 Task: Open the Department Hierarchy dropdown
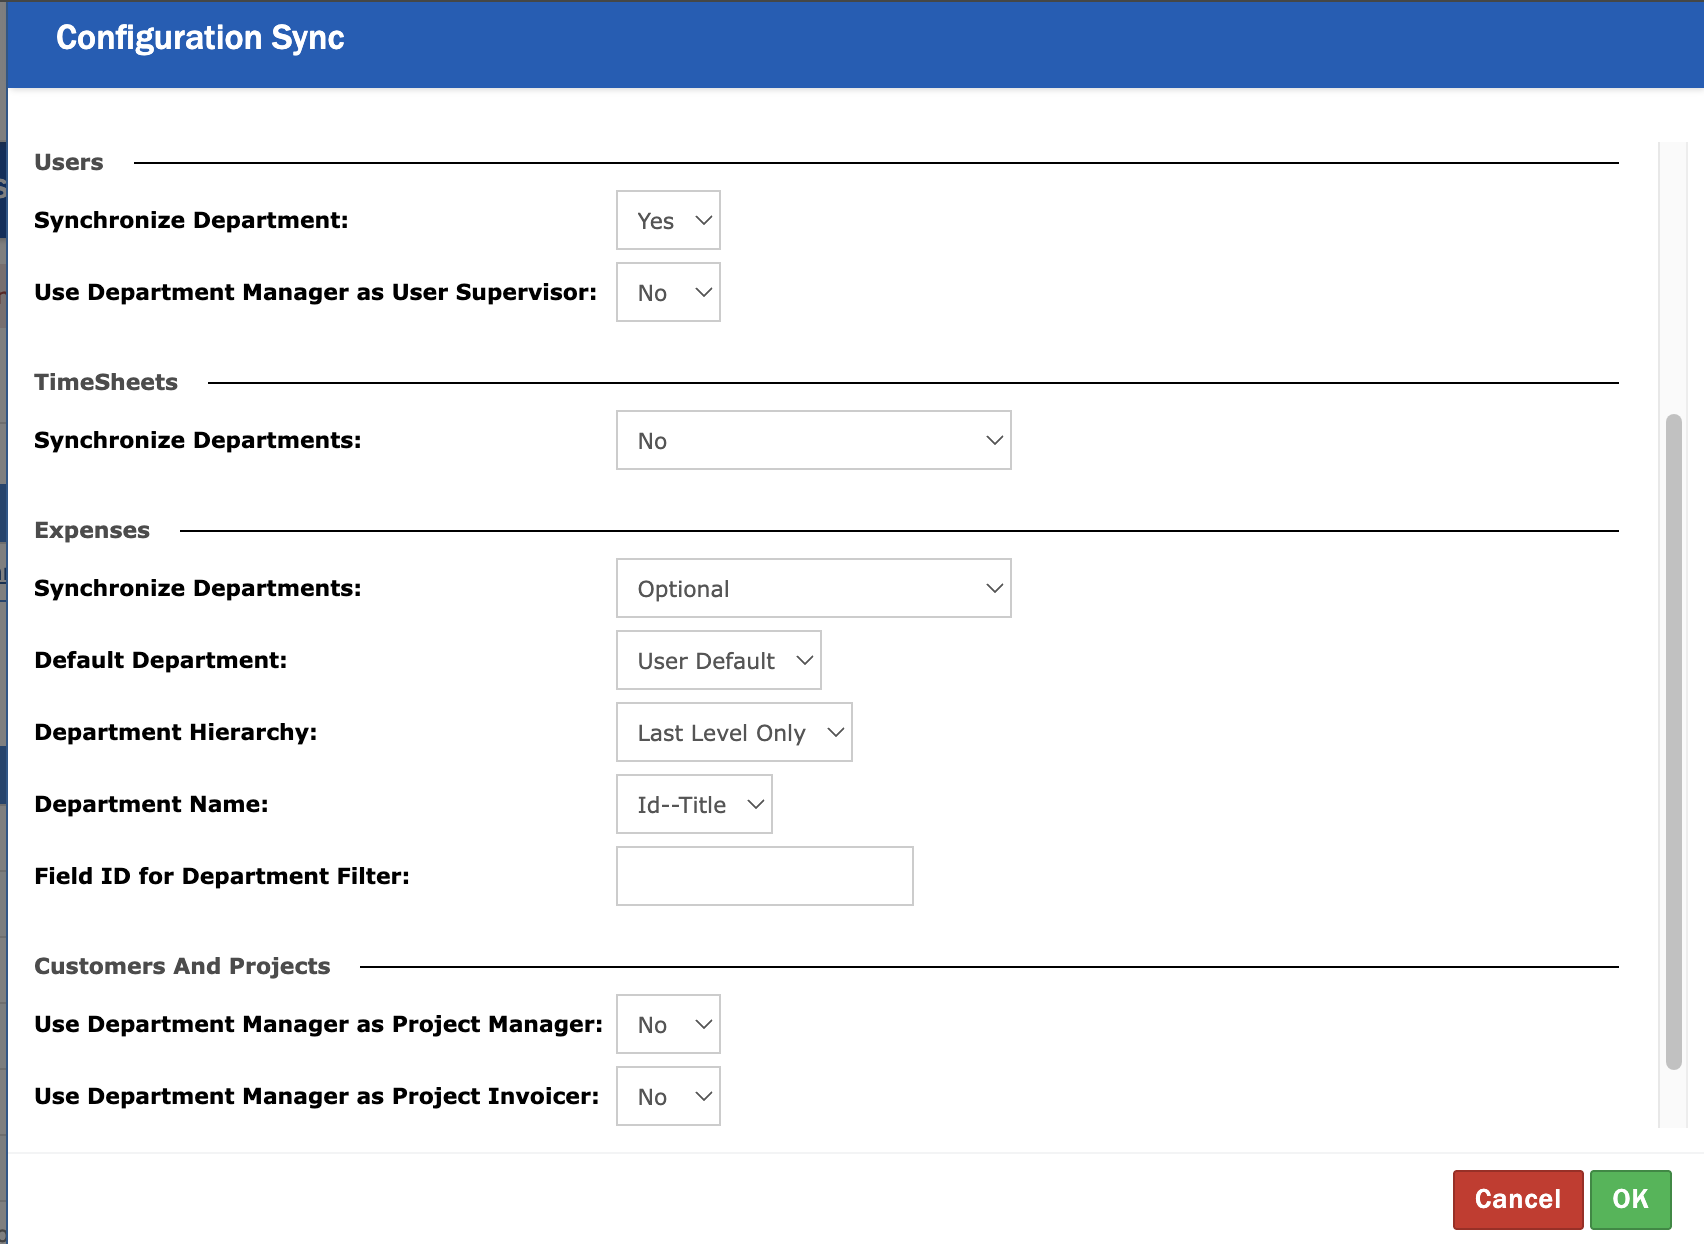tap(734, 732)
